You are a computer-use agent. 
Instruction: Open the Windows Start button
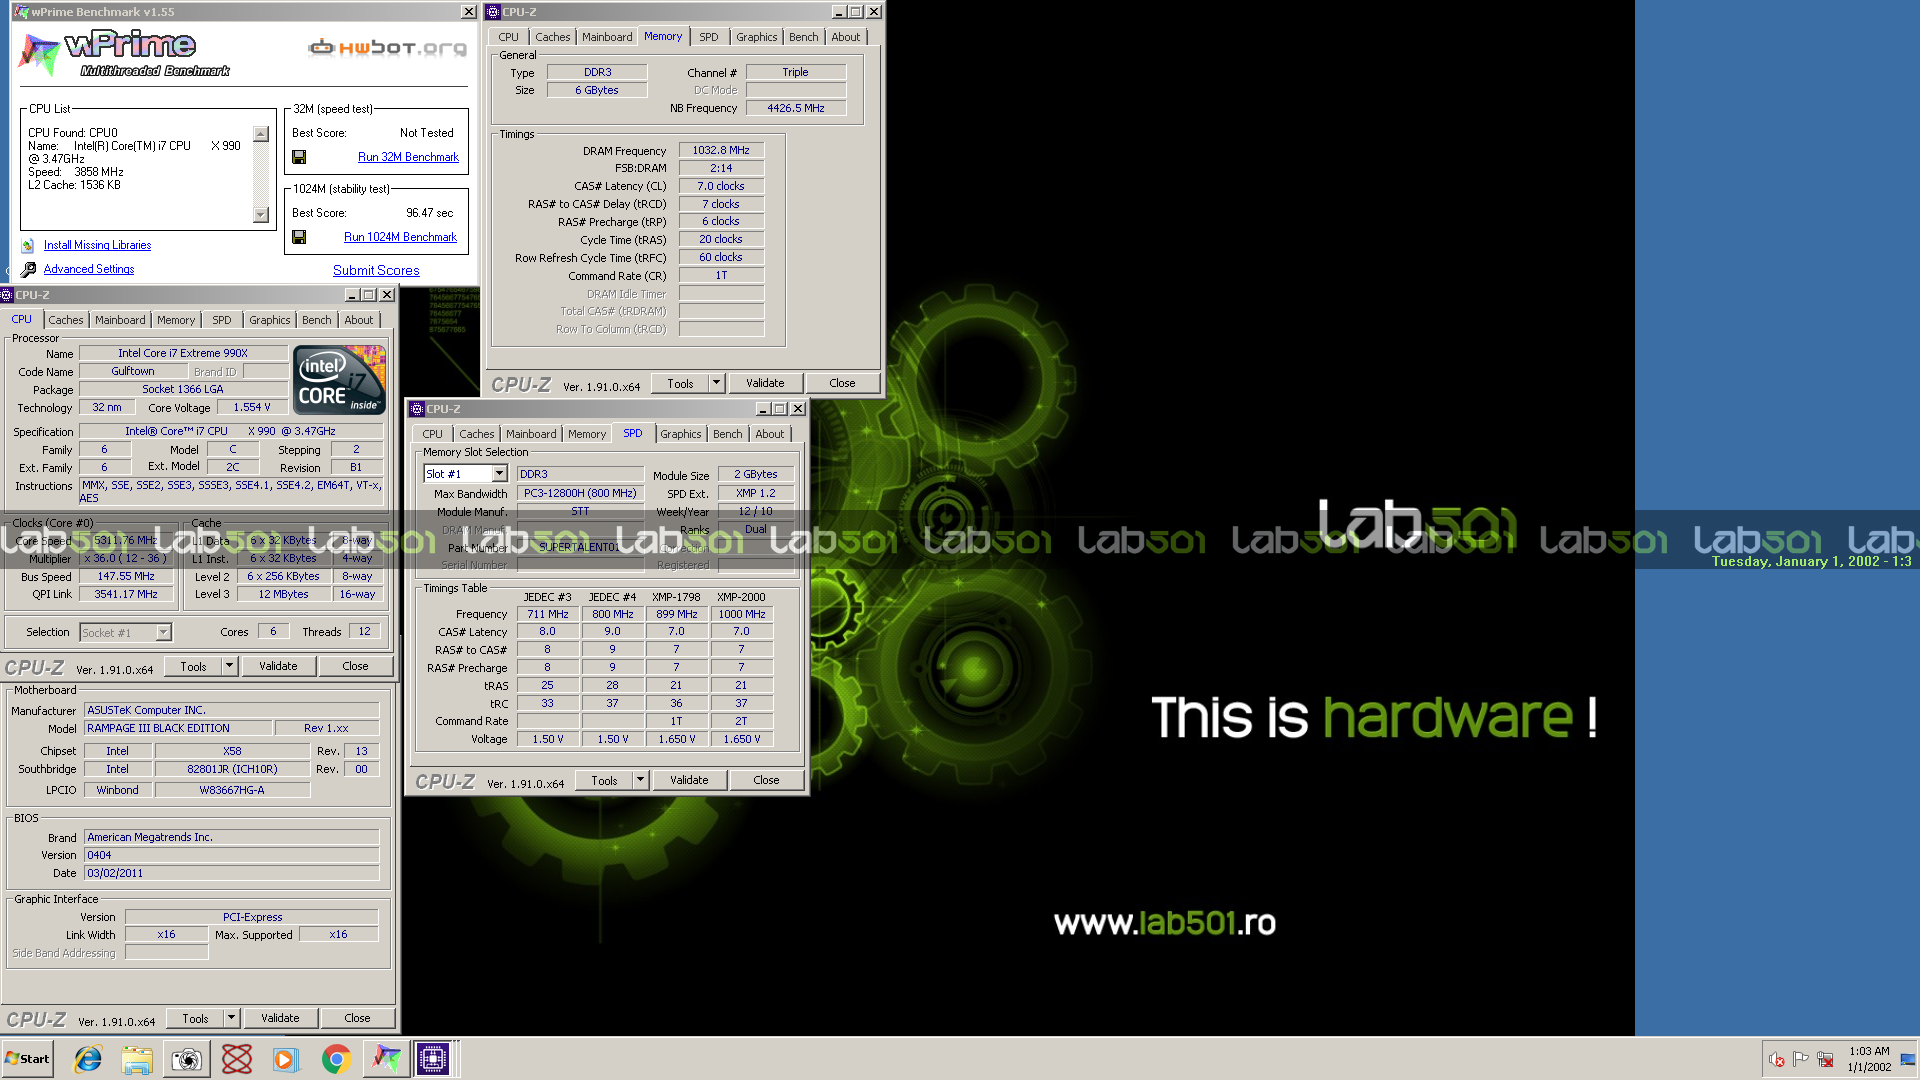point(28,1059)
